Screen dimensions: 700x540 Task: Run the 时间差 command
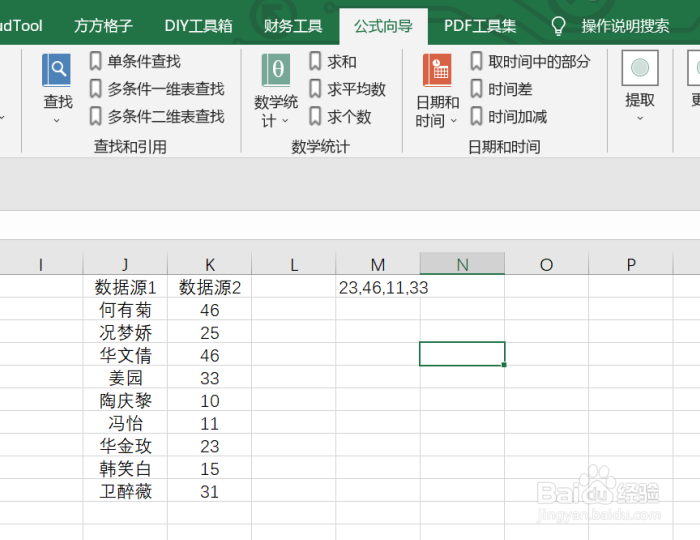[x=510, y=89]
